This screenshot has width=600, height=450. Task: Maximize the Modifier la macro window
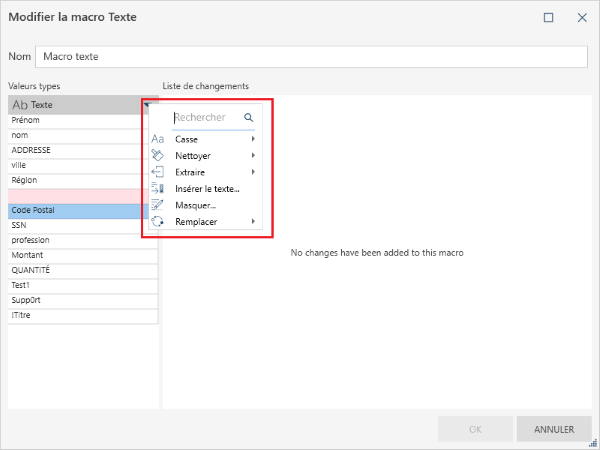(549, 17)
